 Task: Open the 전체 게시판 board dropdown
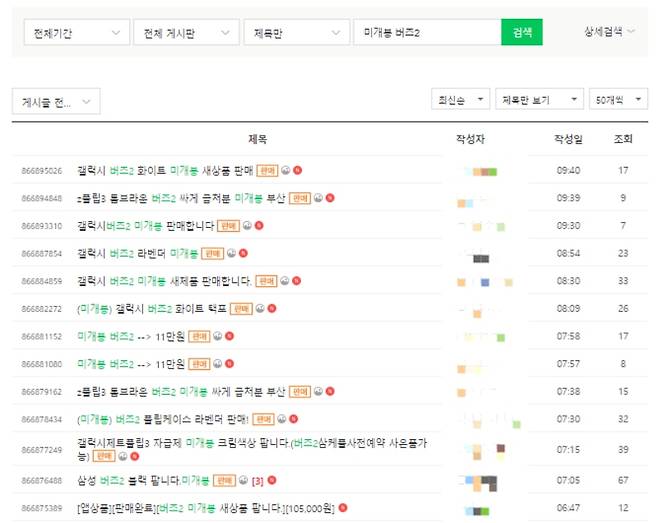pyautogui.click(x=187, y=32)
